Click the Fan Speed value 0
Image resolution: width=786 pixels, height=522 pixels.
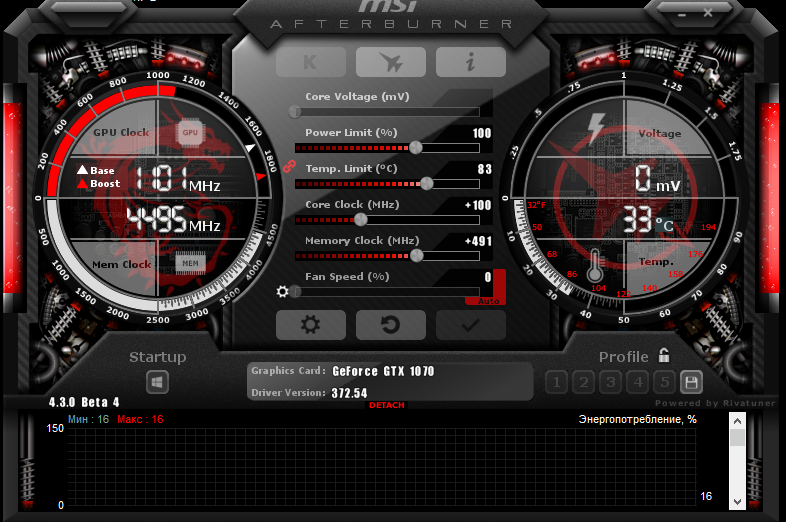pyautogui.click(x=488, y=277)
